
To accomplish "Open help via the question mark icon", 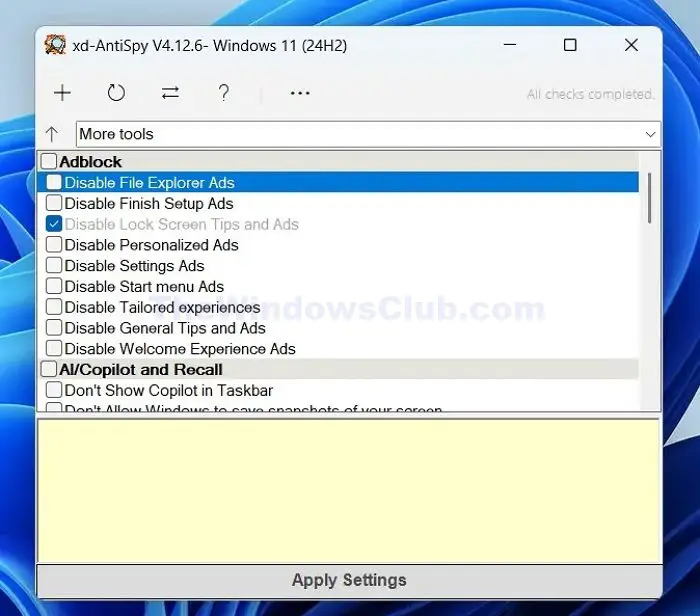I will pos(224,93).
